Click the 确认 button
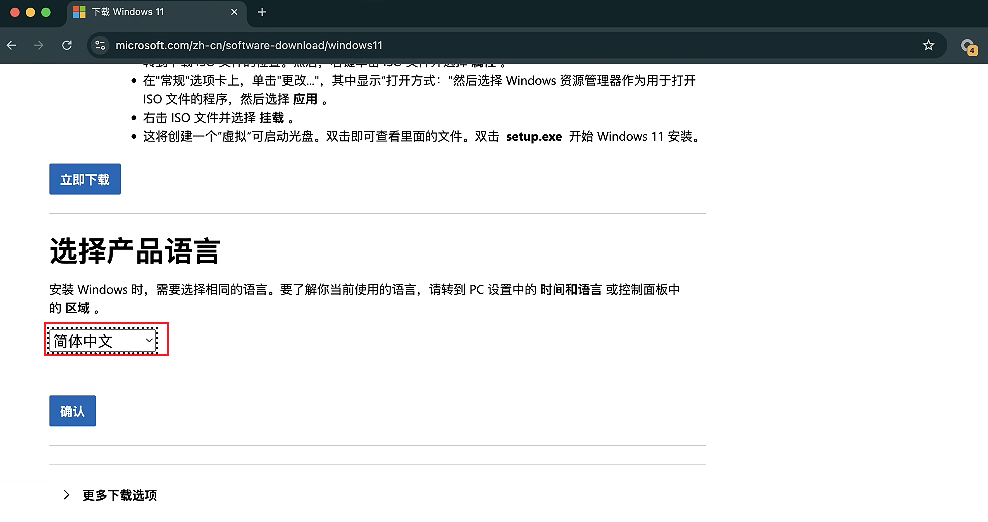This screenshot has width=988, height=522. coord(72,411)
